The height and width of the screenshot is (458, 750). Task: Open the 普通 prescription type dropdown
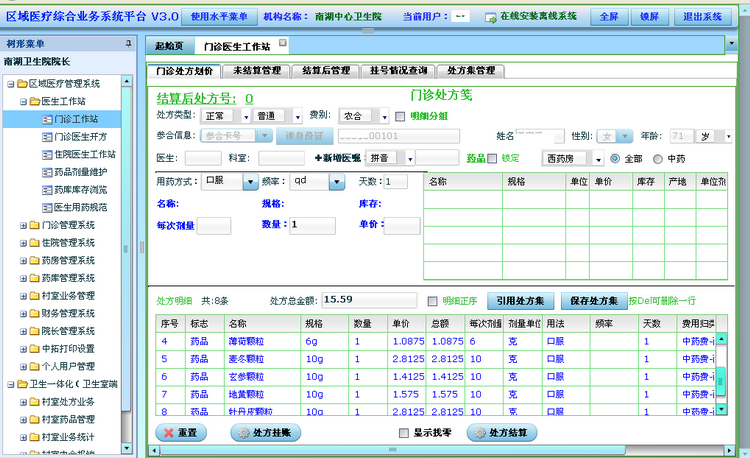pos(297,116)
